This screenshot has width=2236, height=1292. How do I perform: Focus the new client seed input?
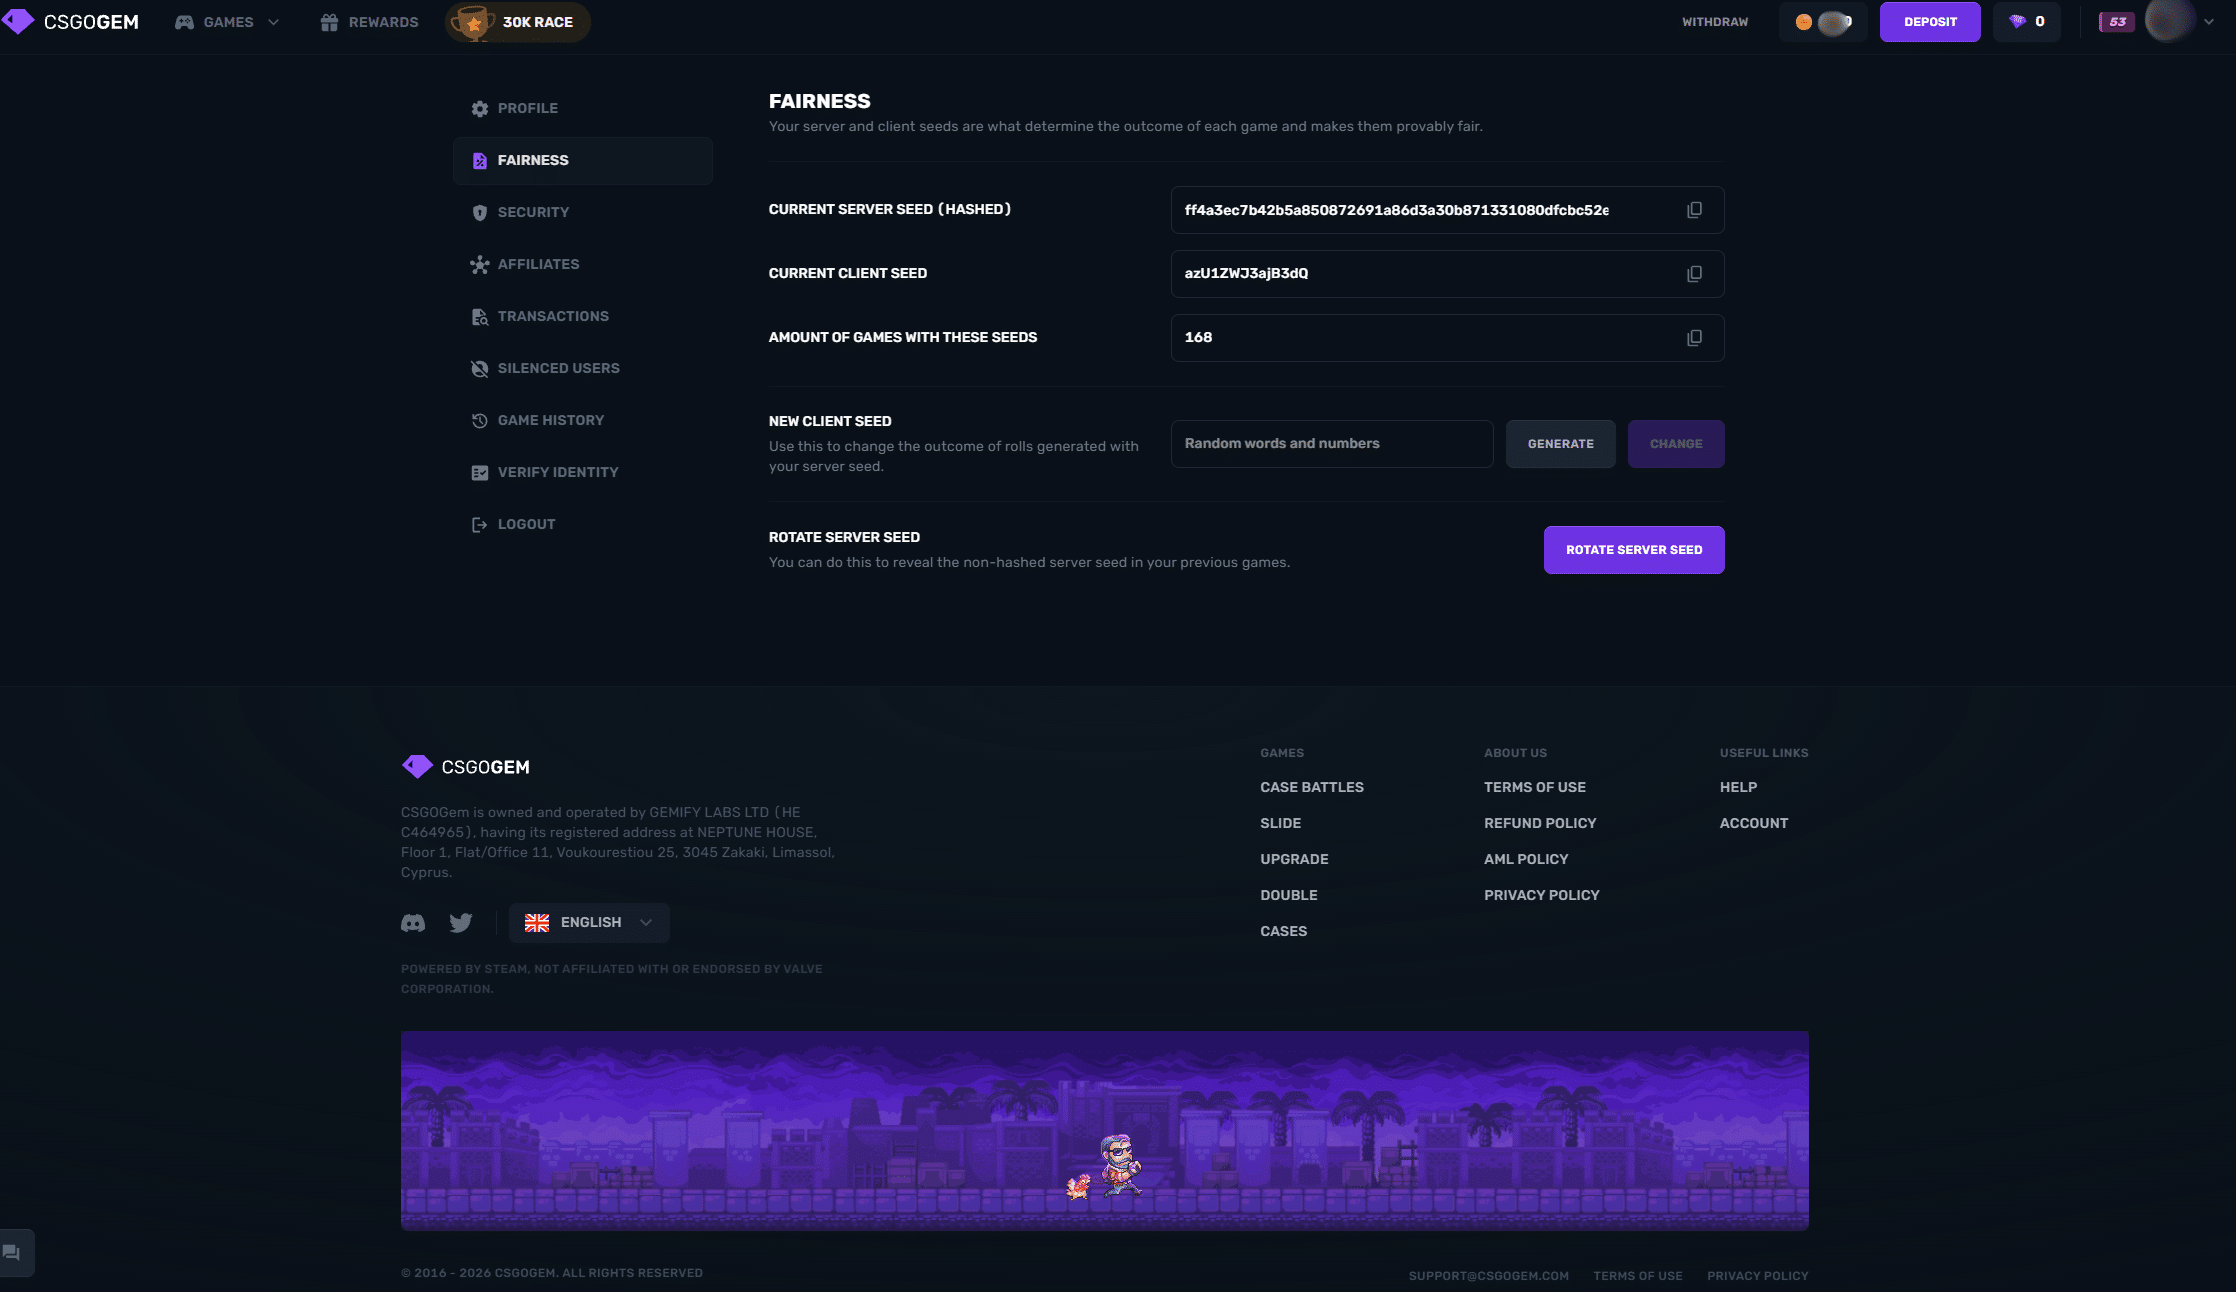pyautogui.click(x=1332, y=444)
